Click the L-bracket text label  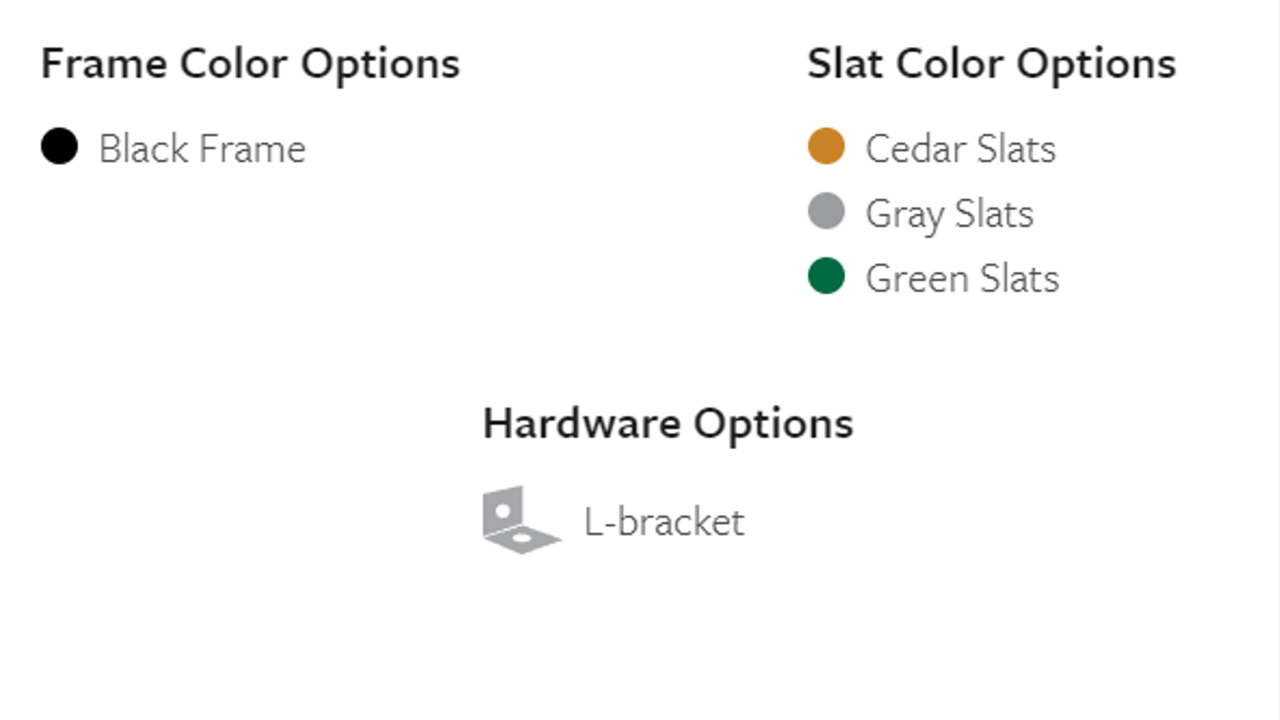(x=664, y=522)
